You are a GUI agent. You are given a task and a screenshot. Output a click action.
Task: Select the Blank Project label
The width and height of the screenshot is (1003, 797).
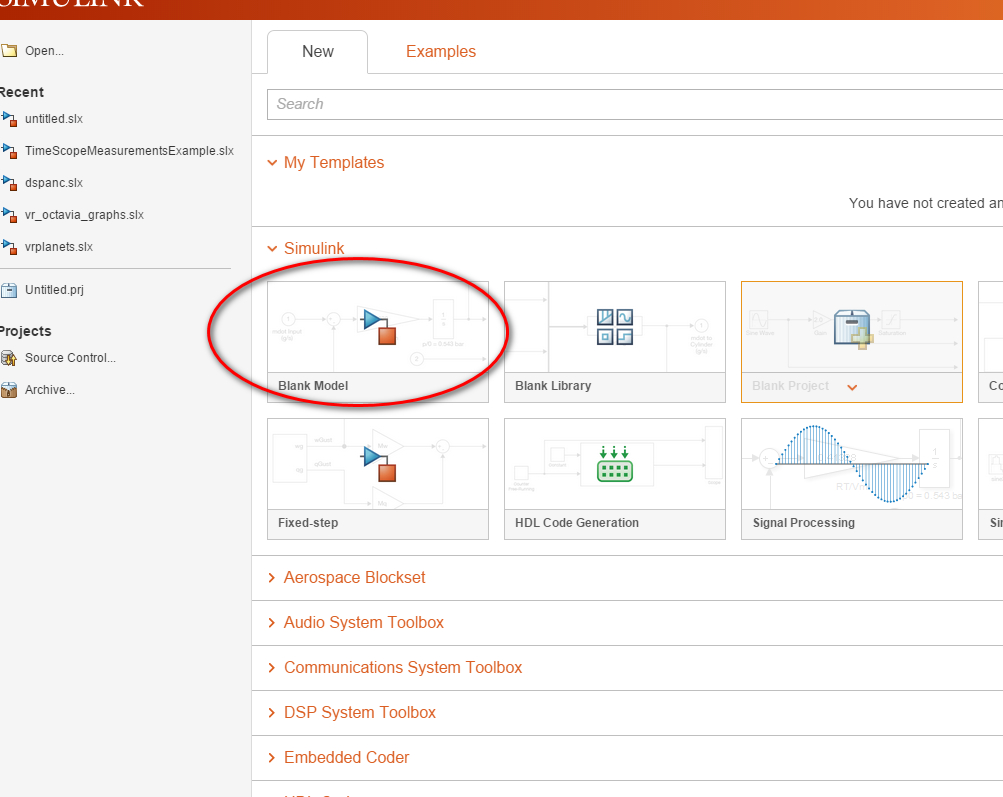tap(790, 386)
